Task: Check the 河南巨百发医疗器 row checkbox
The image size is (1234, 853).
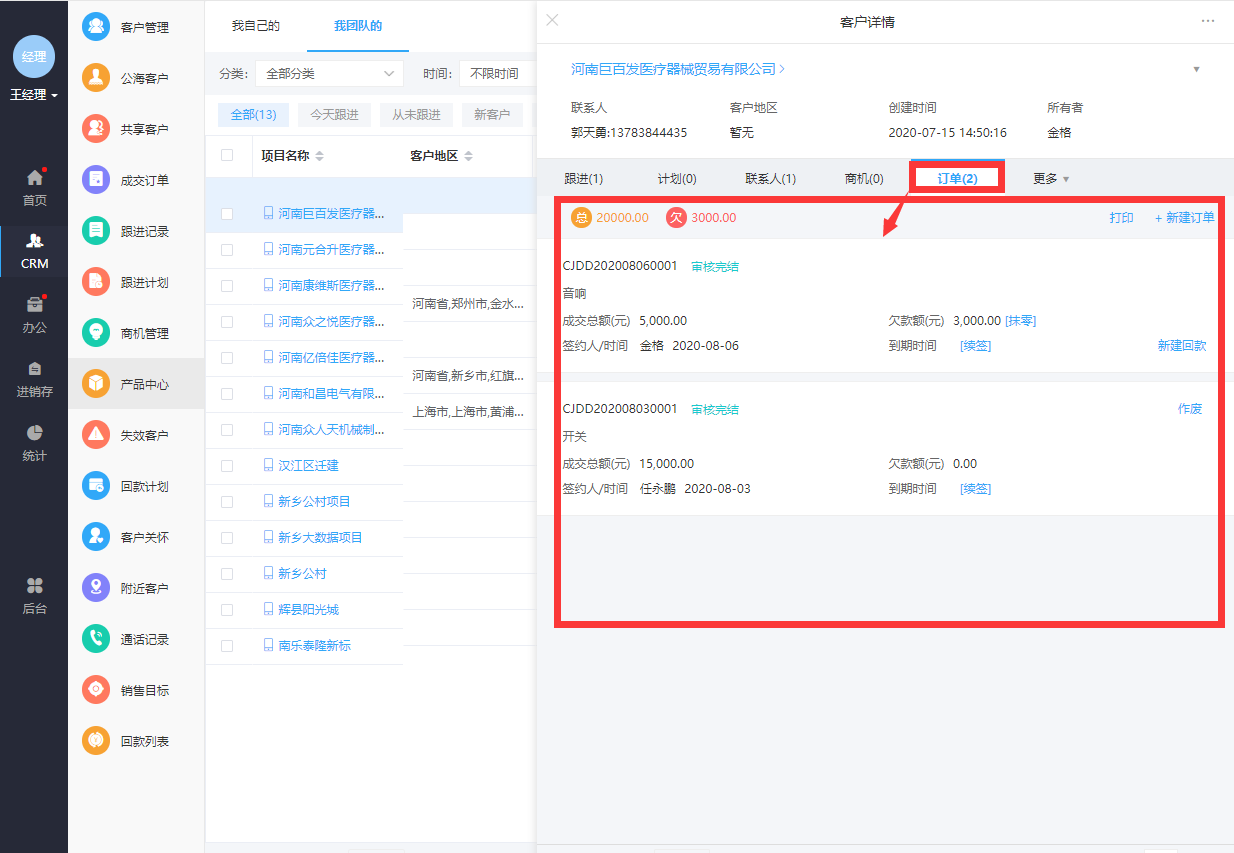Action: [227, 214]
